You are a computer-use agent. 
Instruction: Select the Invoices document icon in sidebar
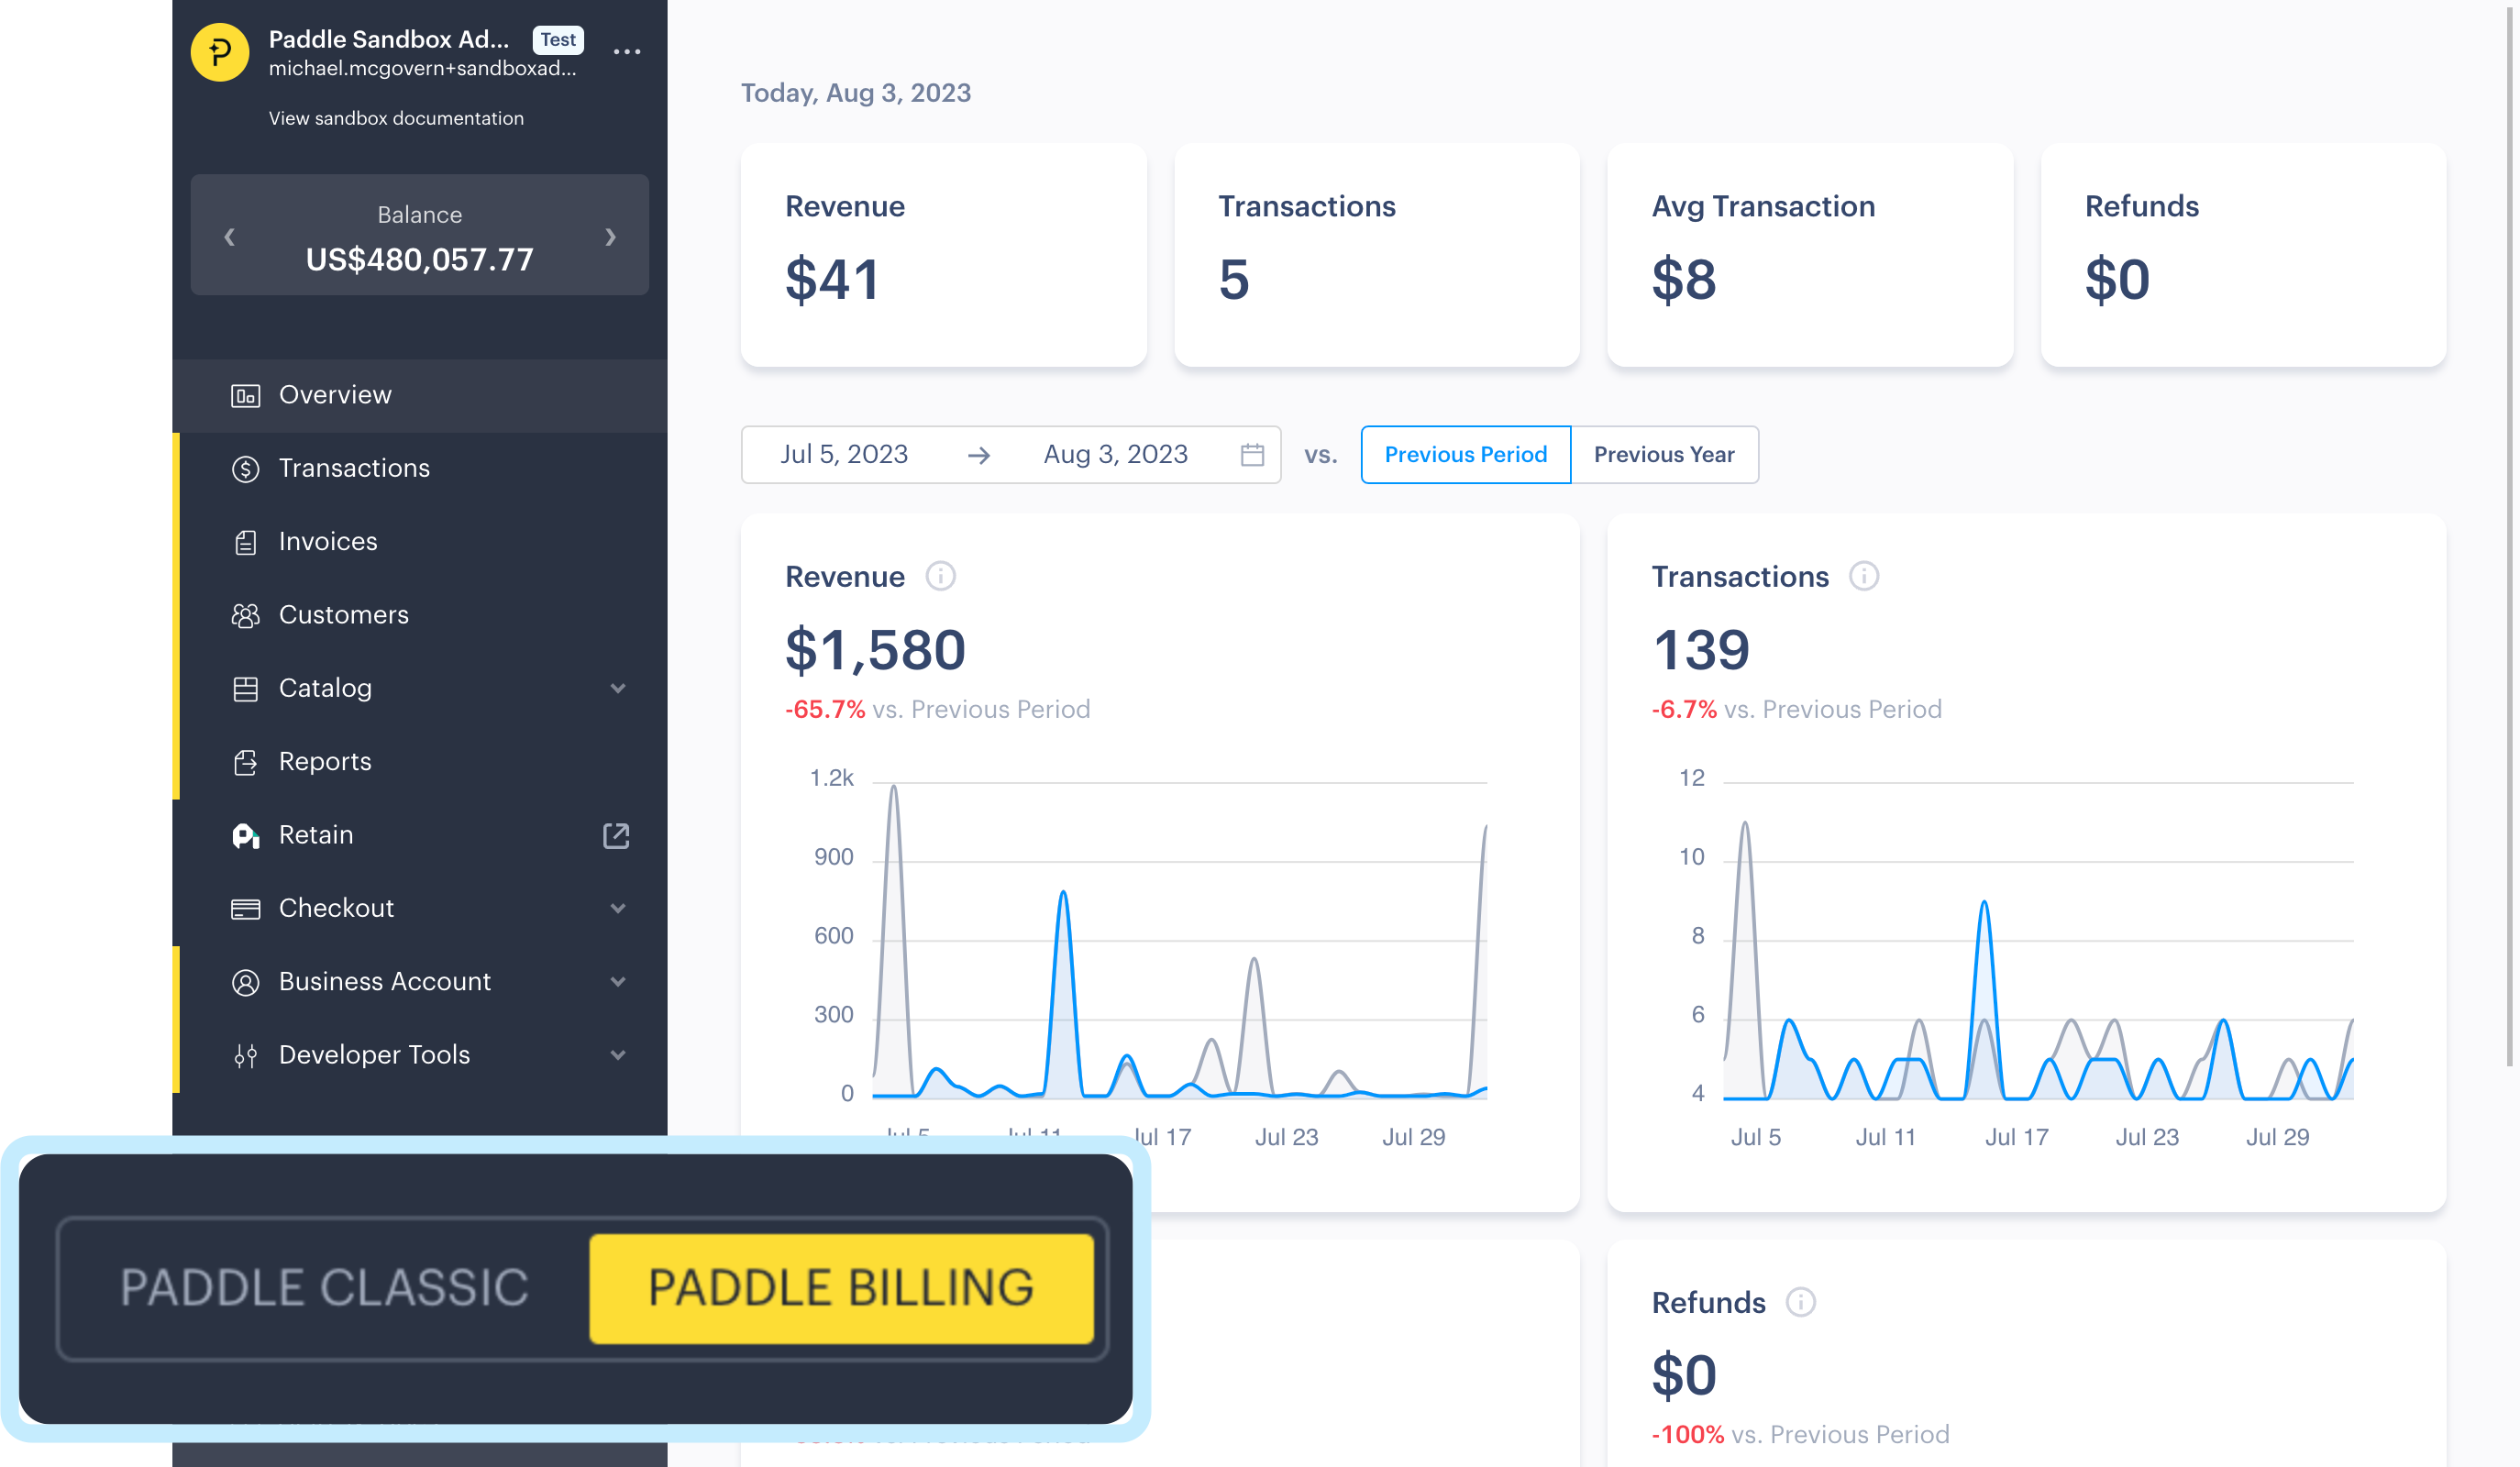click(246, 541)
